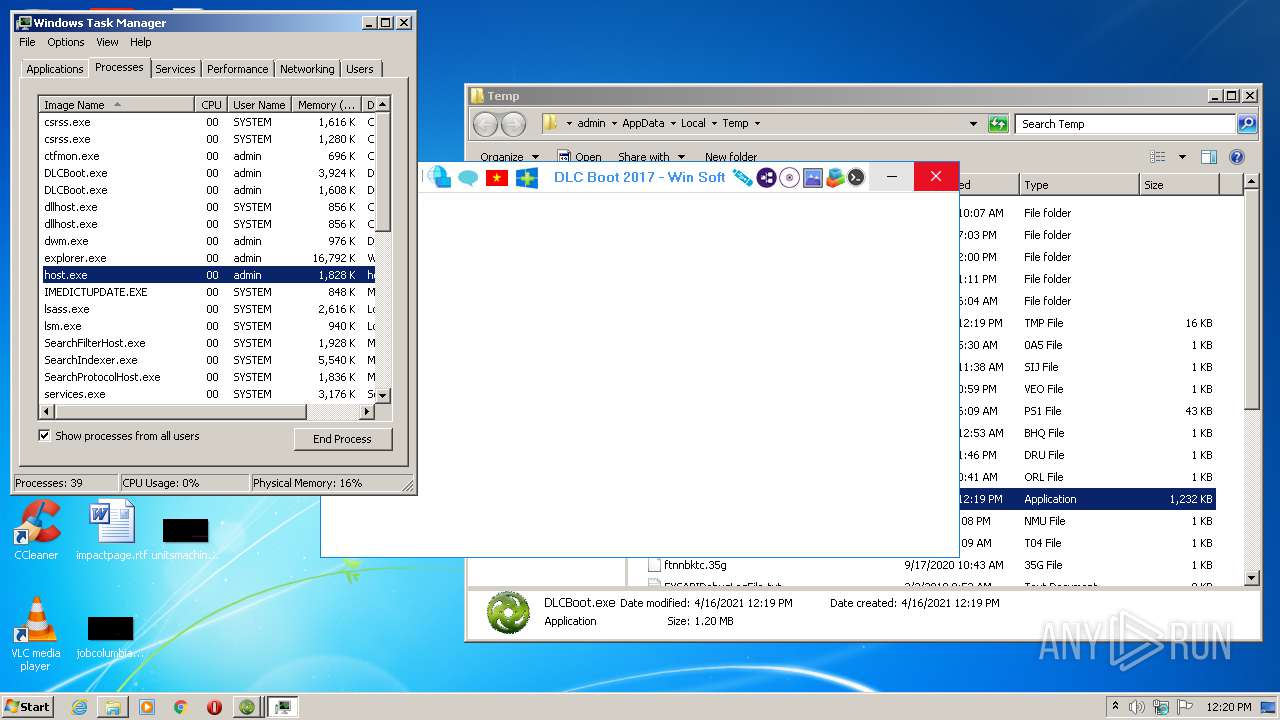Screen dimensions: 1280x720
Task: Open the USB drive tool icon
Action: click(x=742, y=178)
